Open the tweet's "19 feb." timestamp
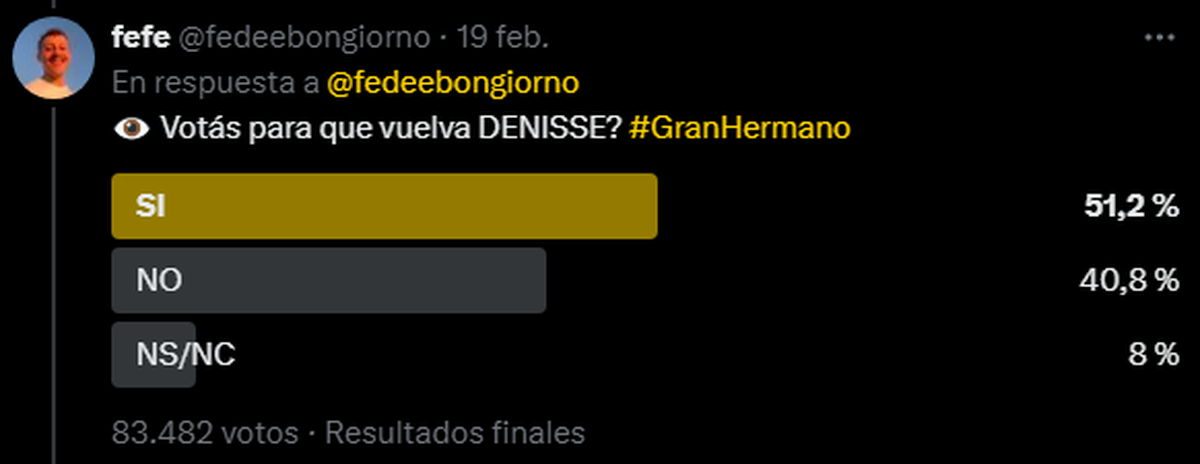Viewport: 1200px width, 464px height. (x=502, y=38)
